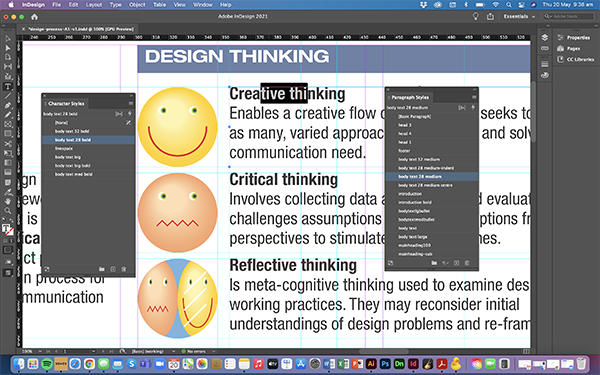Open the Table menu
Screen dimensions: 600x375
160,5
